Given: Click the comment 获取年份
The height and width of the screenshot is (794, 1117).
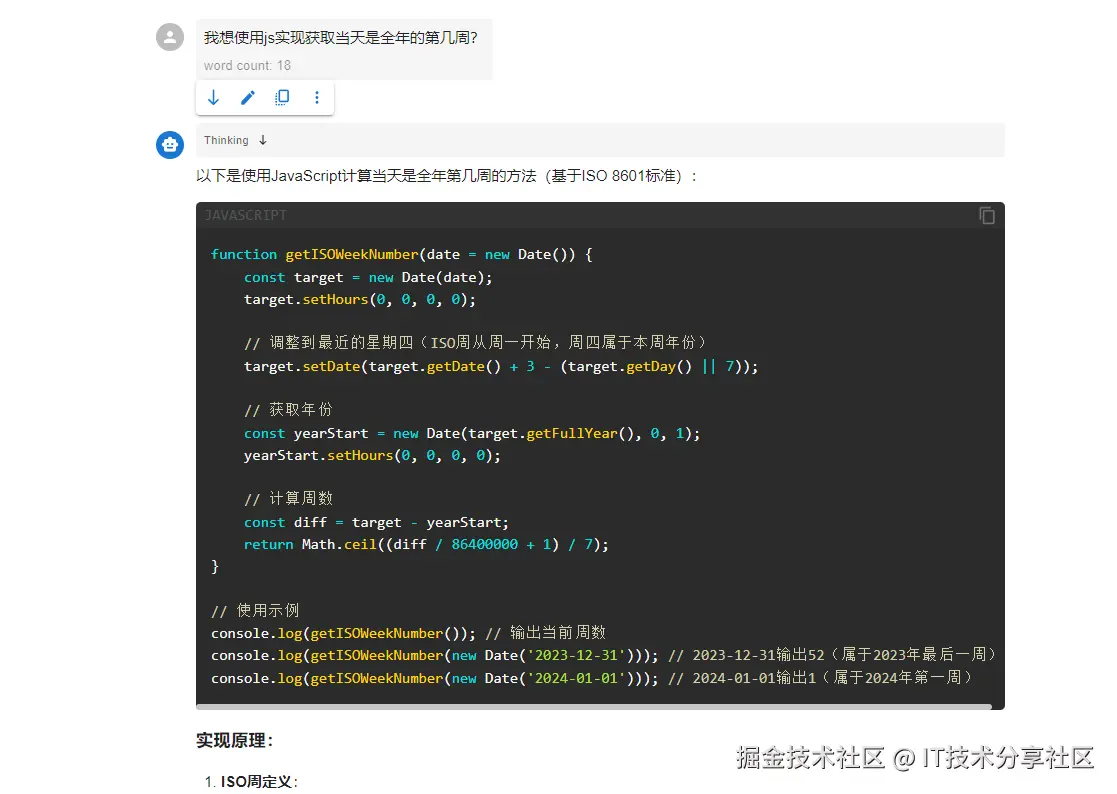Looking at the screenshot, I should point(288,409).
